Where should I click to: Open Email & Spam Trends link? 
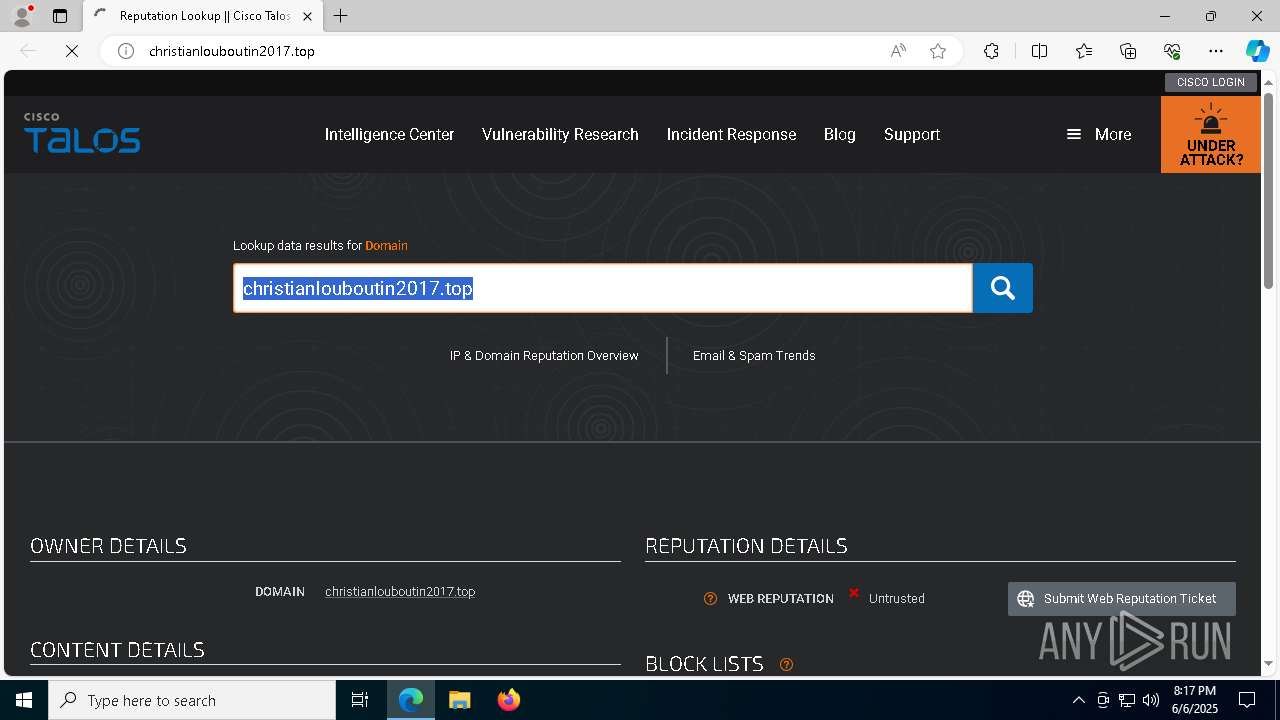tap(754, 355)
